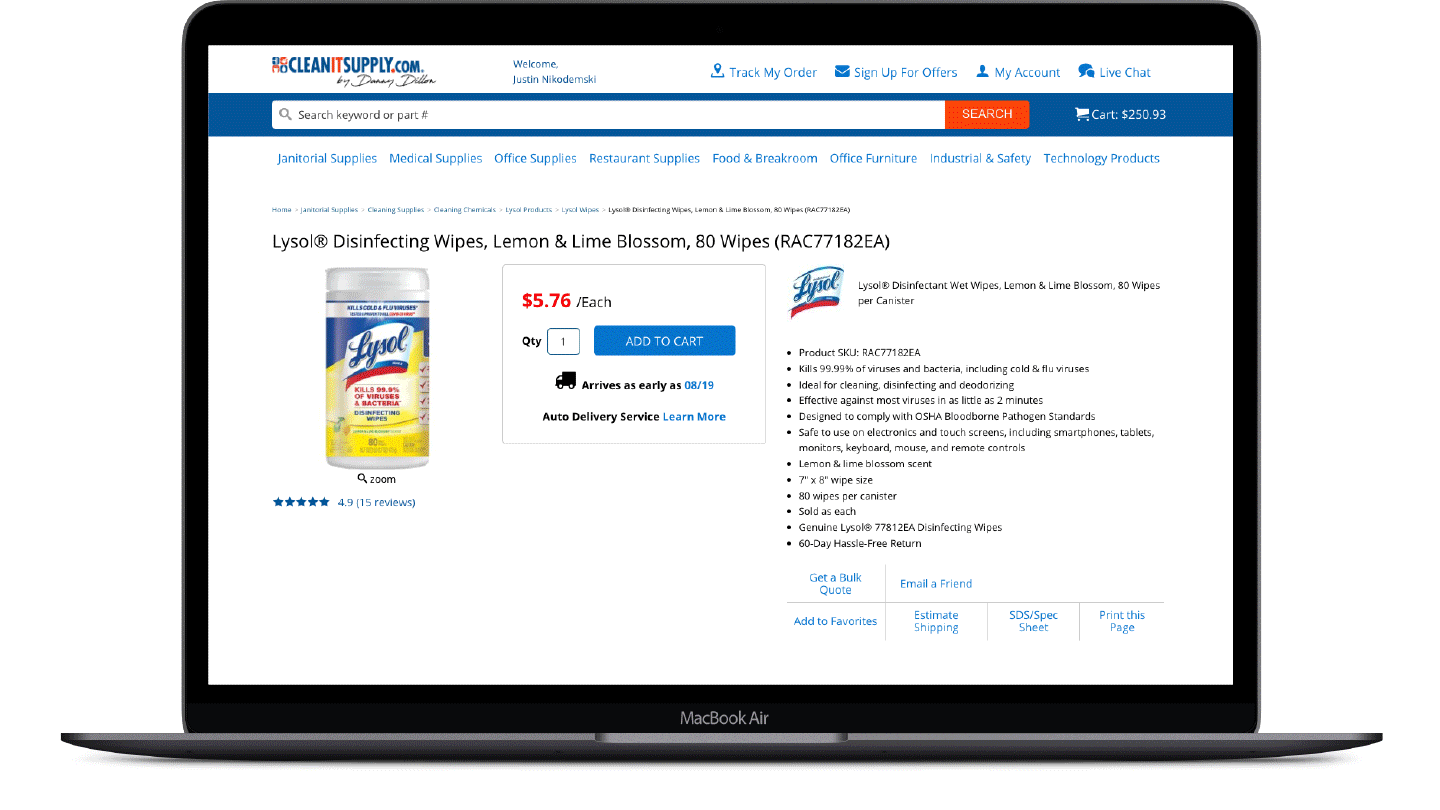Open the Technology Products menu
1440x810 pixels.
click(x=1101, y=158)
